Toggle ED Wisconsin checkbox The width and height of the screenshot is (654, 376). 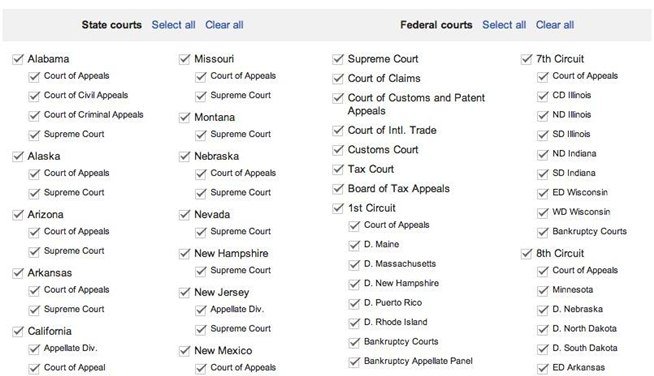[x=543, y=193]
